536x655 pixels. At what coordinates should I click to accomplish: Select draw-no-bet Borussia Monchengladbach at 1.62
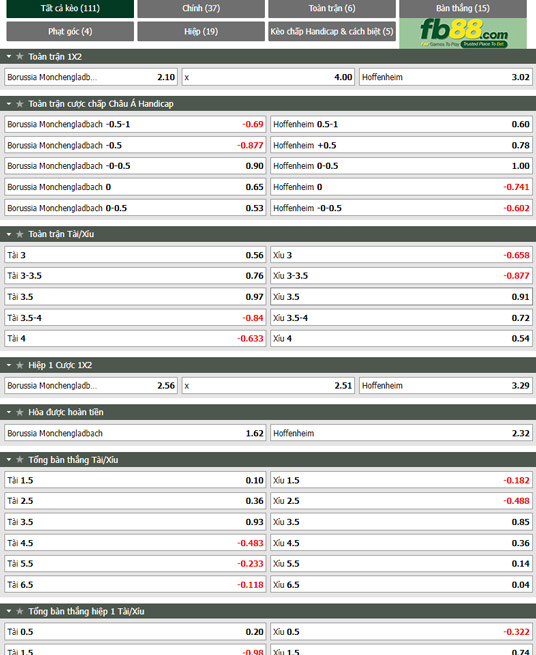point(135,433)
